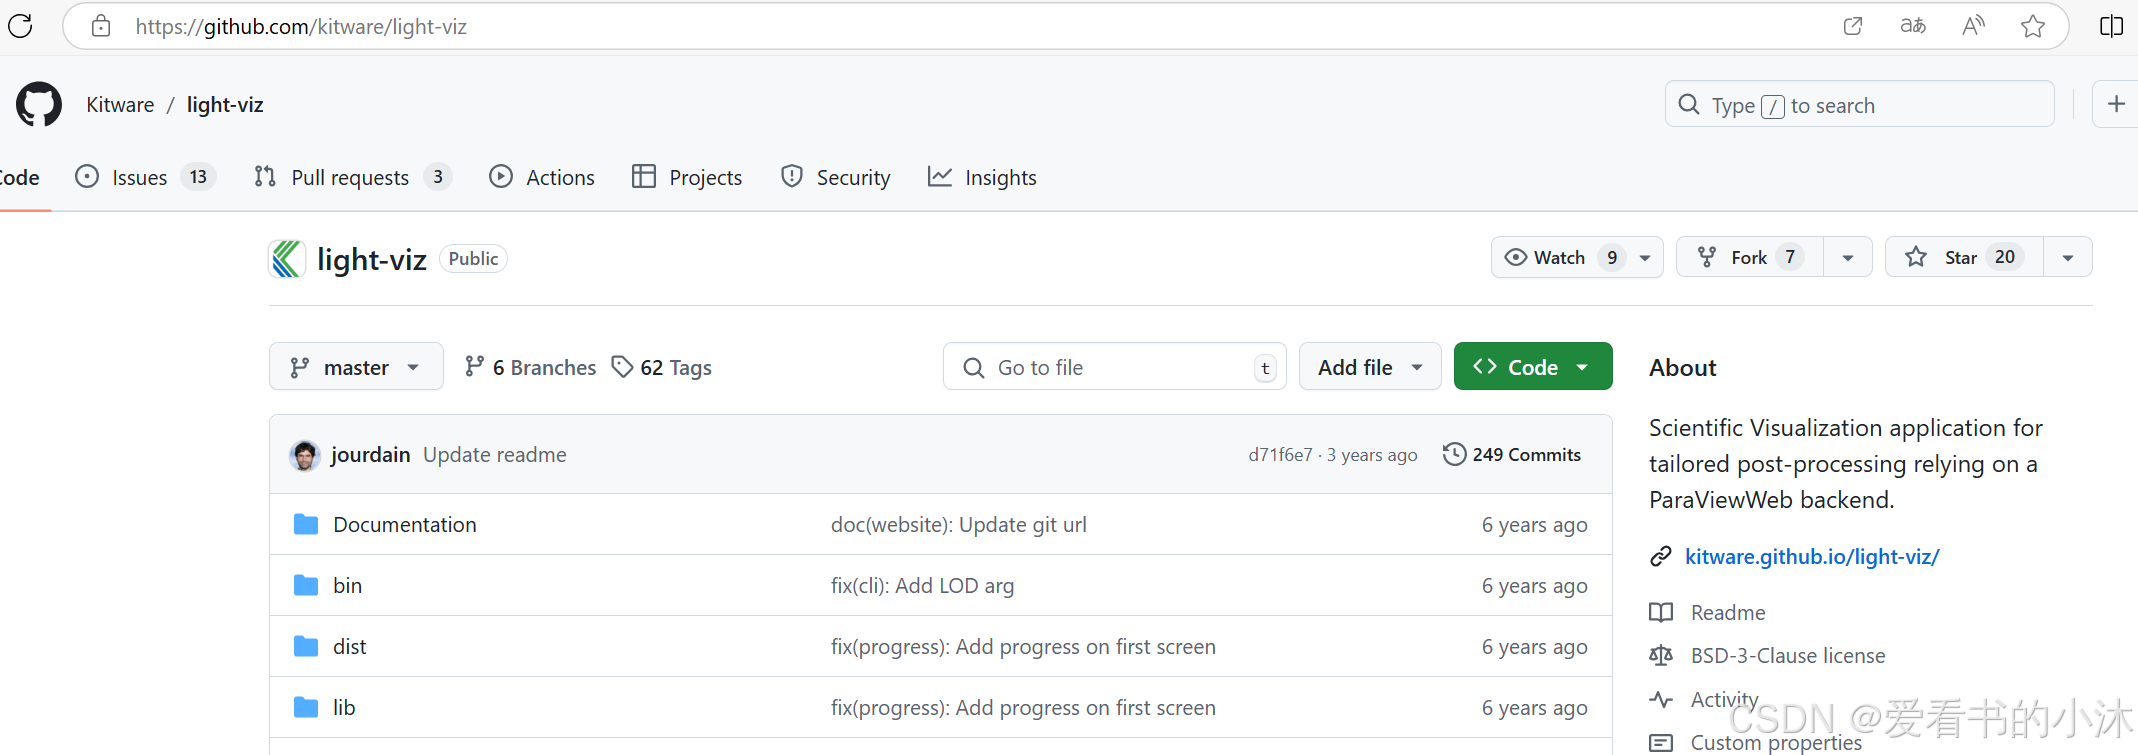Switch to the Pull requests tab
2138x755 pixels.
pyautogui.click(x=352, y=177)
